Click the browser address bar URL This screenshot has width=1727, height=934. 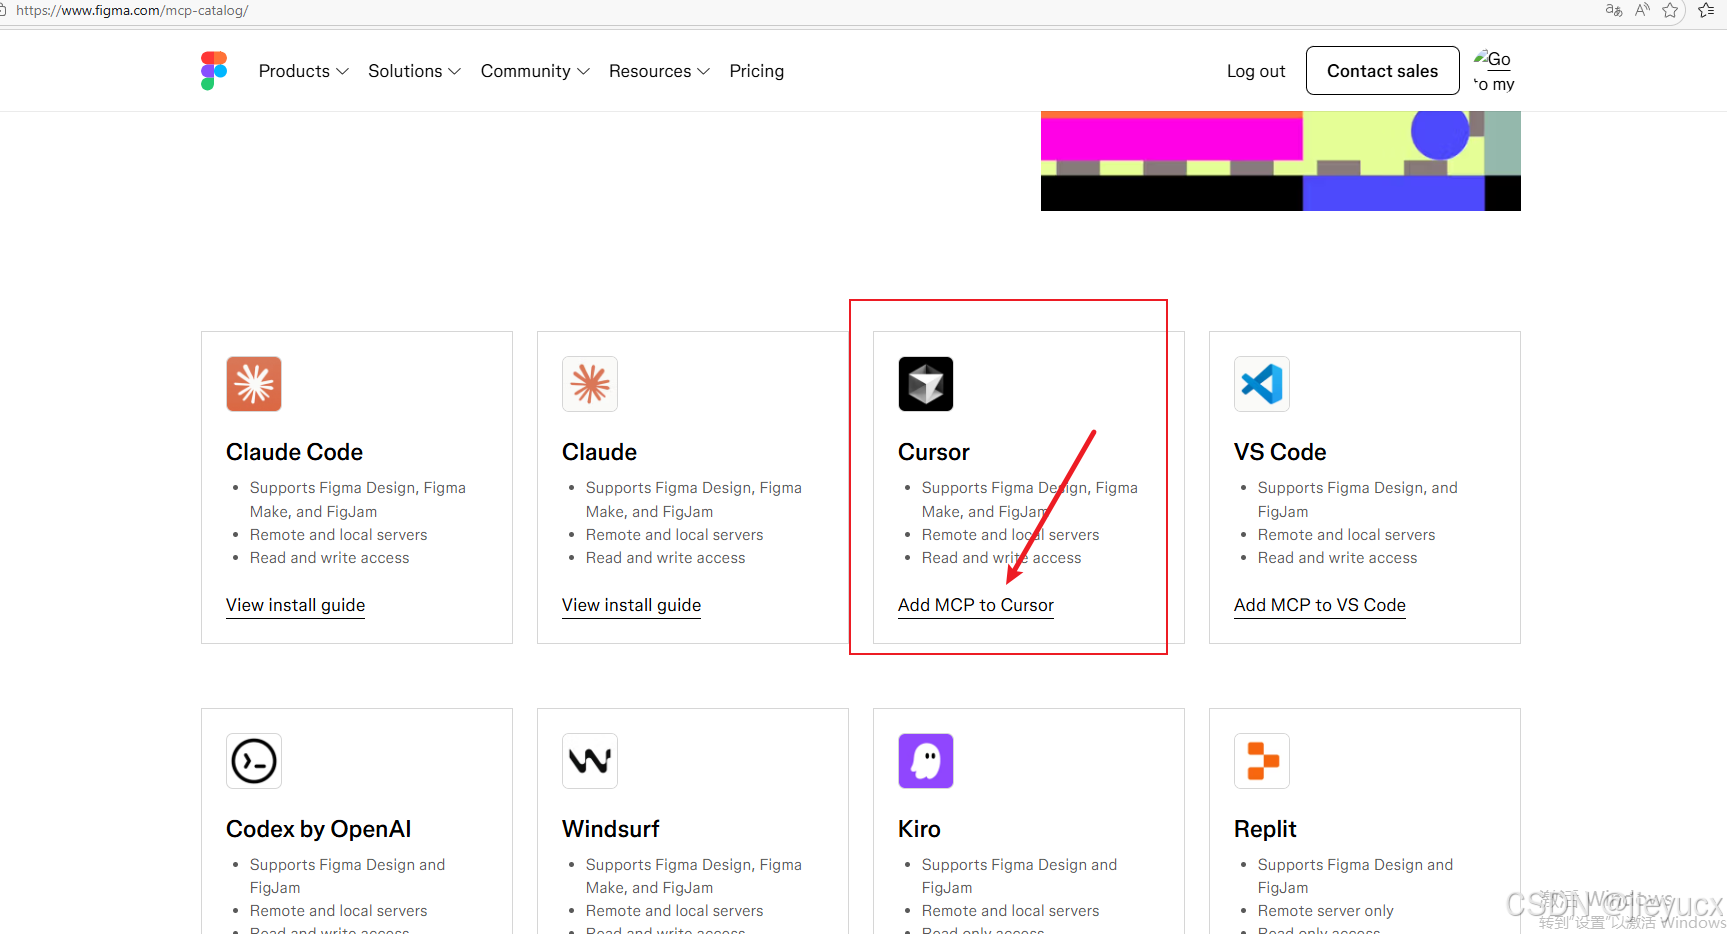coord(132,10)
